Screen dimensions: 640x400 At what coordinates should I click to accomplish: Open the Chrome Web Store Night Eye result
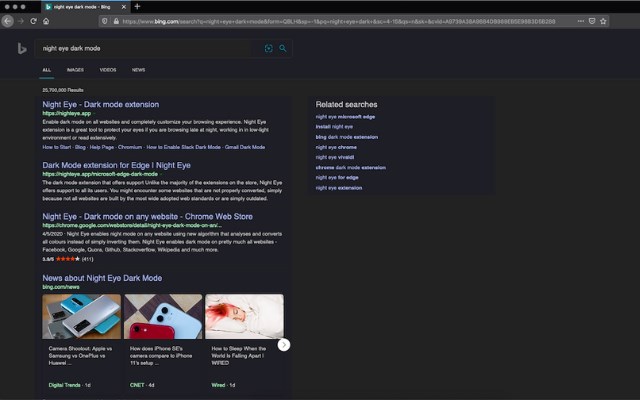147,217
